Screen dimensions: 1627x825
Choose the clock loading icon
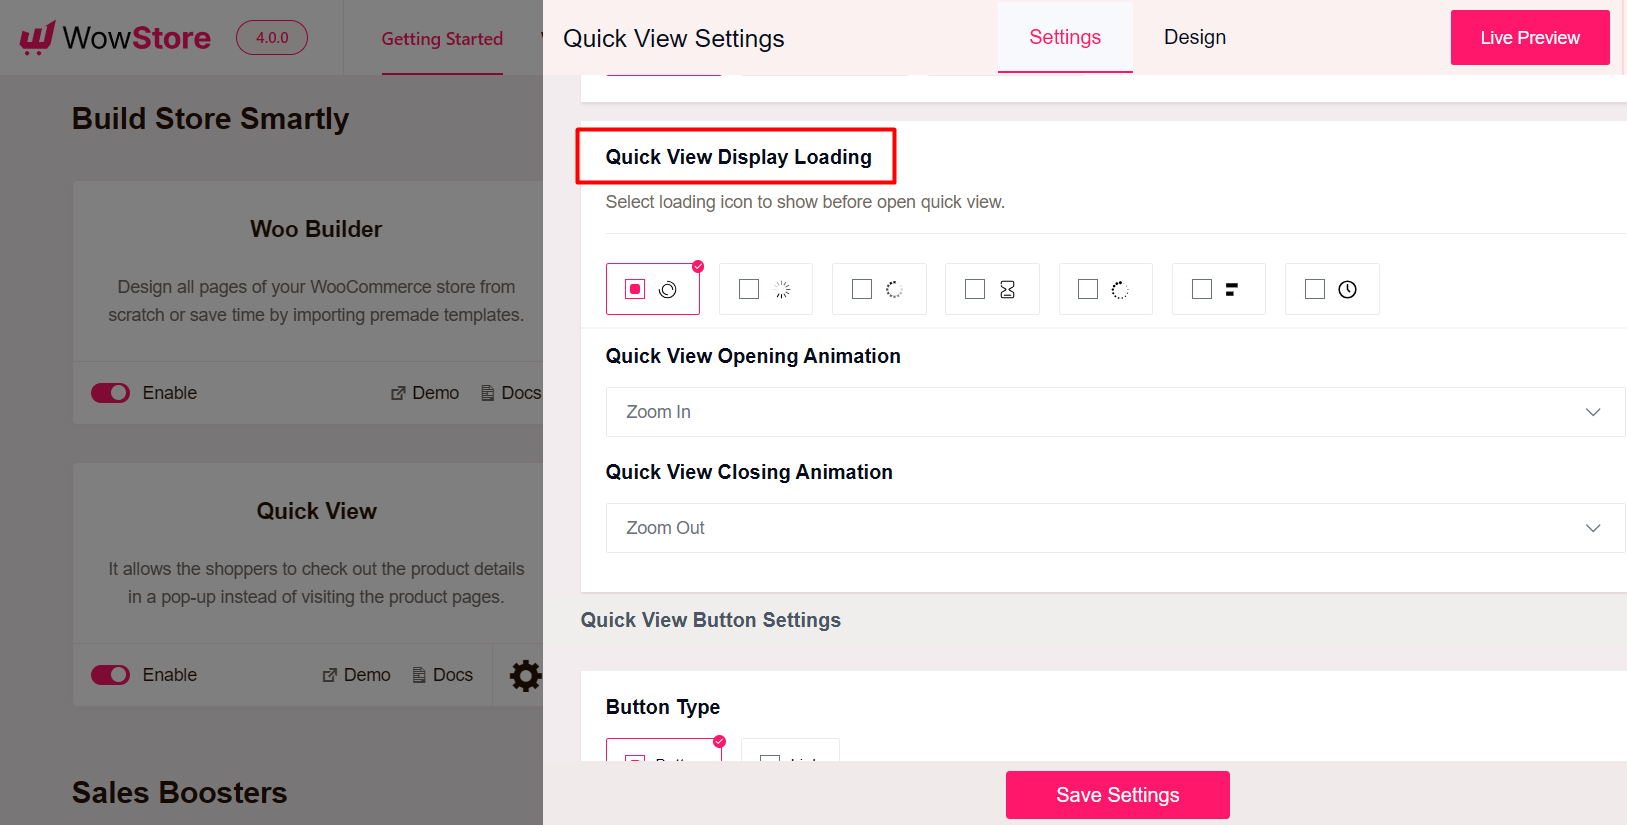pyautogui.click(x=1332, y=289)
